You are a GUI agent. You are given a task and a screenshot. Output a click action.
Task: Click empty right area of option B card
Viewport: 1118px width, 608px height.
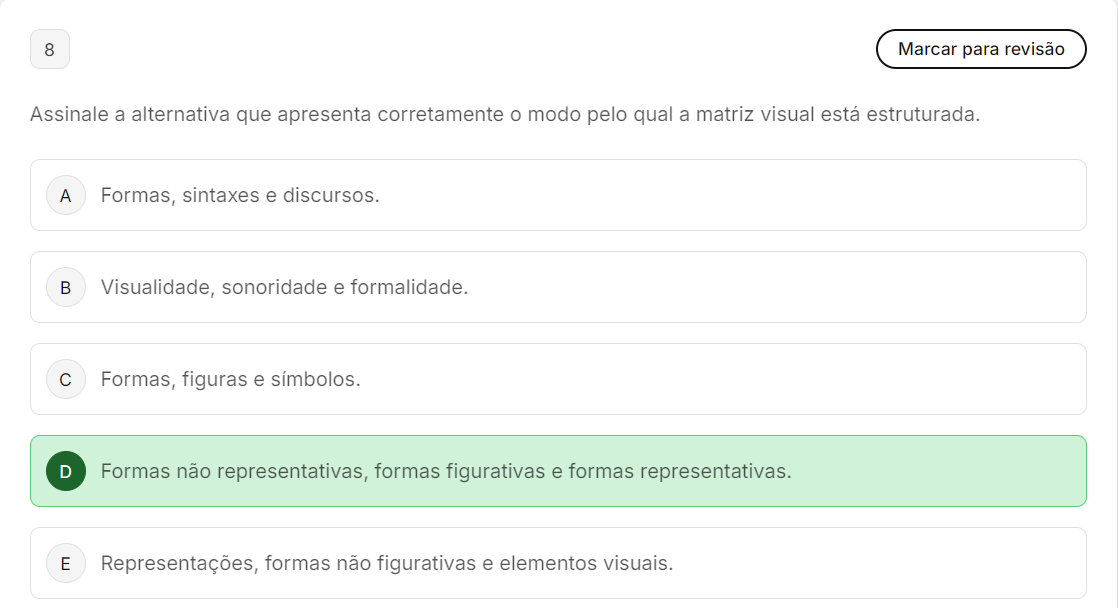800,287
